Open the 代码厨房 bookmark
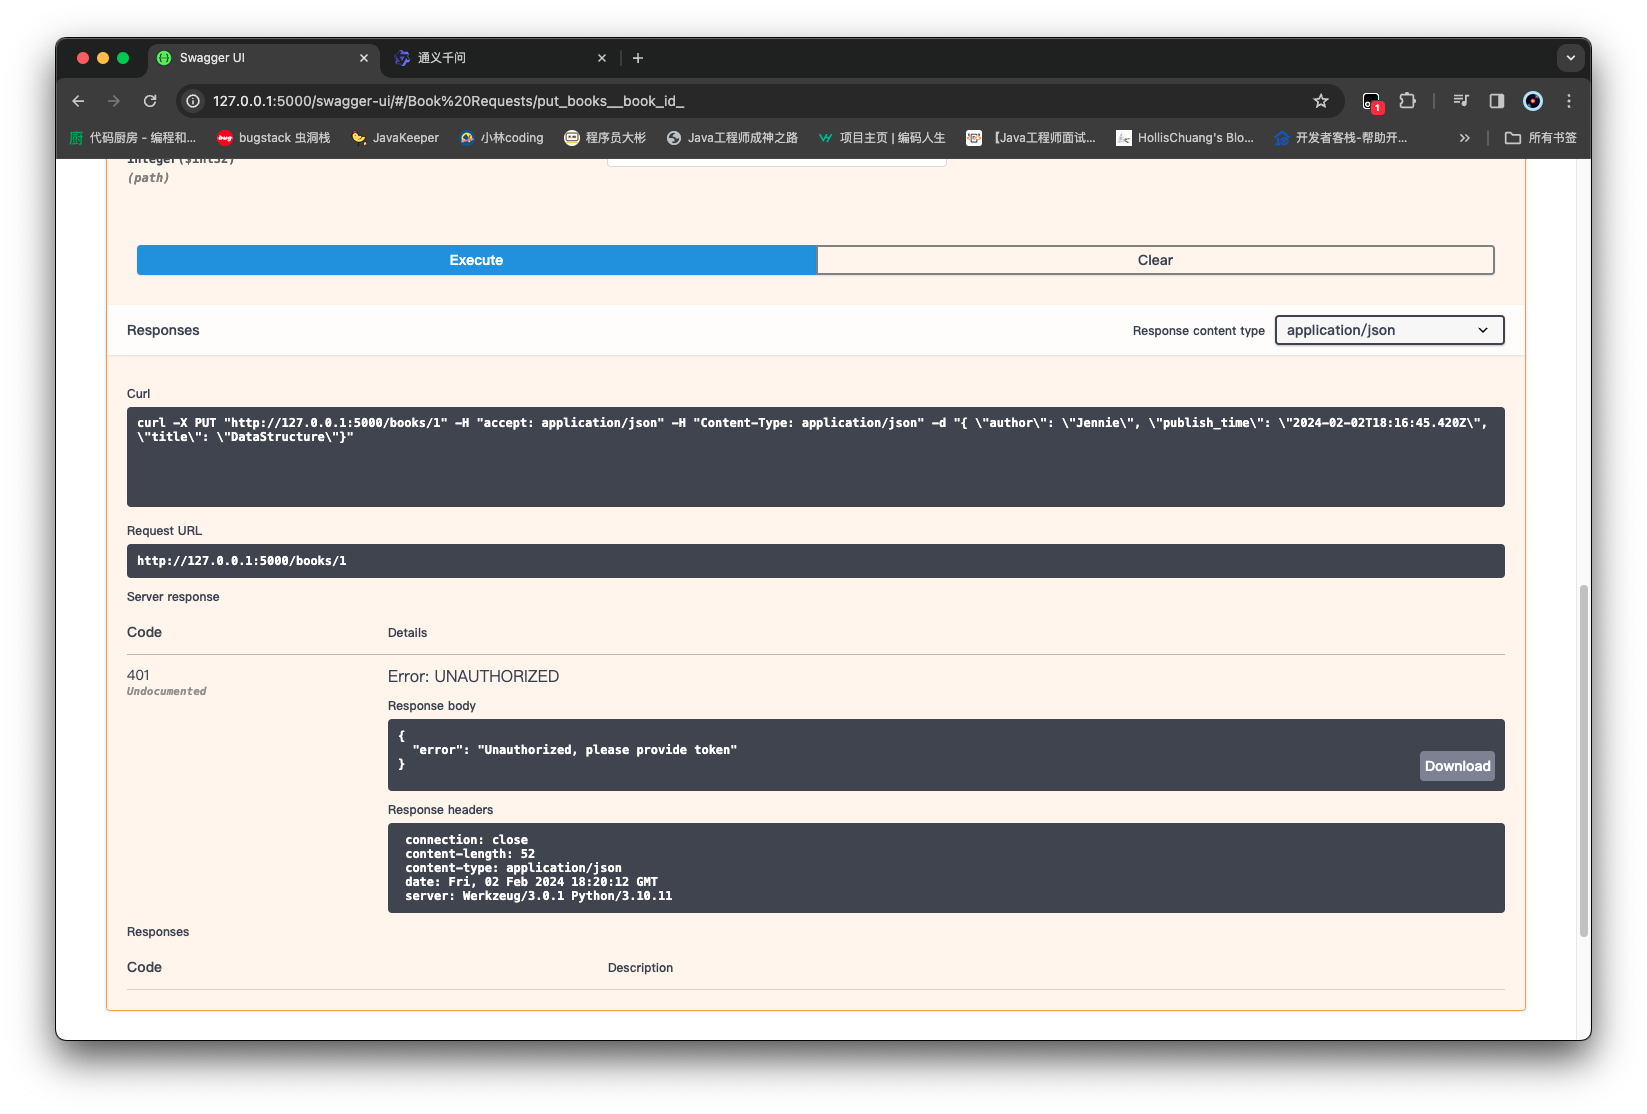This screenshot has height=1114, width=1647. point(132,138)
